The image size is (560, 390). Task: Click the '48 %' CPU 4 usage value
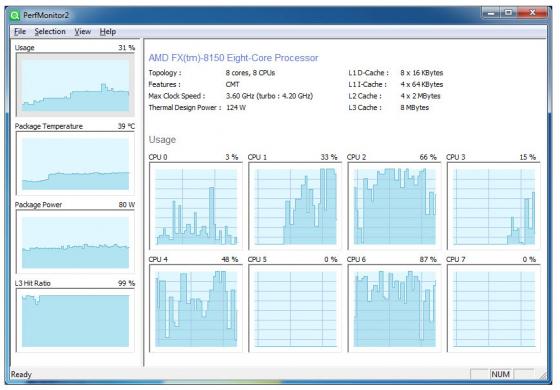(x=230, y=259)
